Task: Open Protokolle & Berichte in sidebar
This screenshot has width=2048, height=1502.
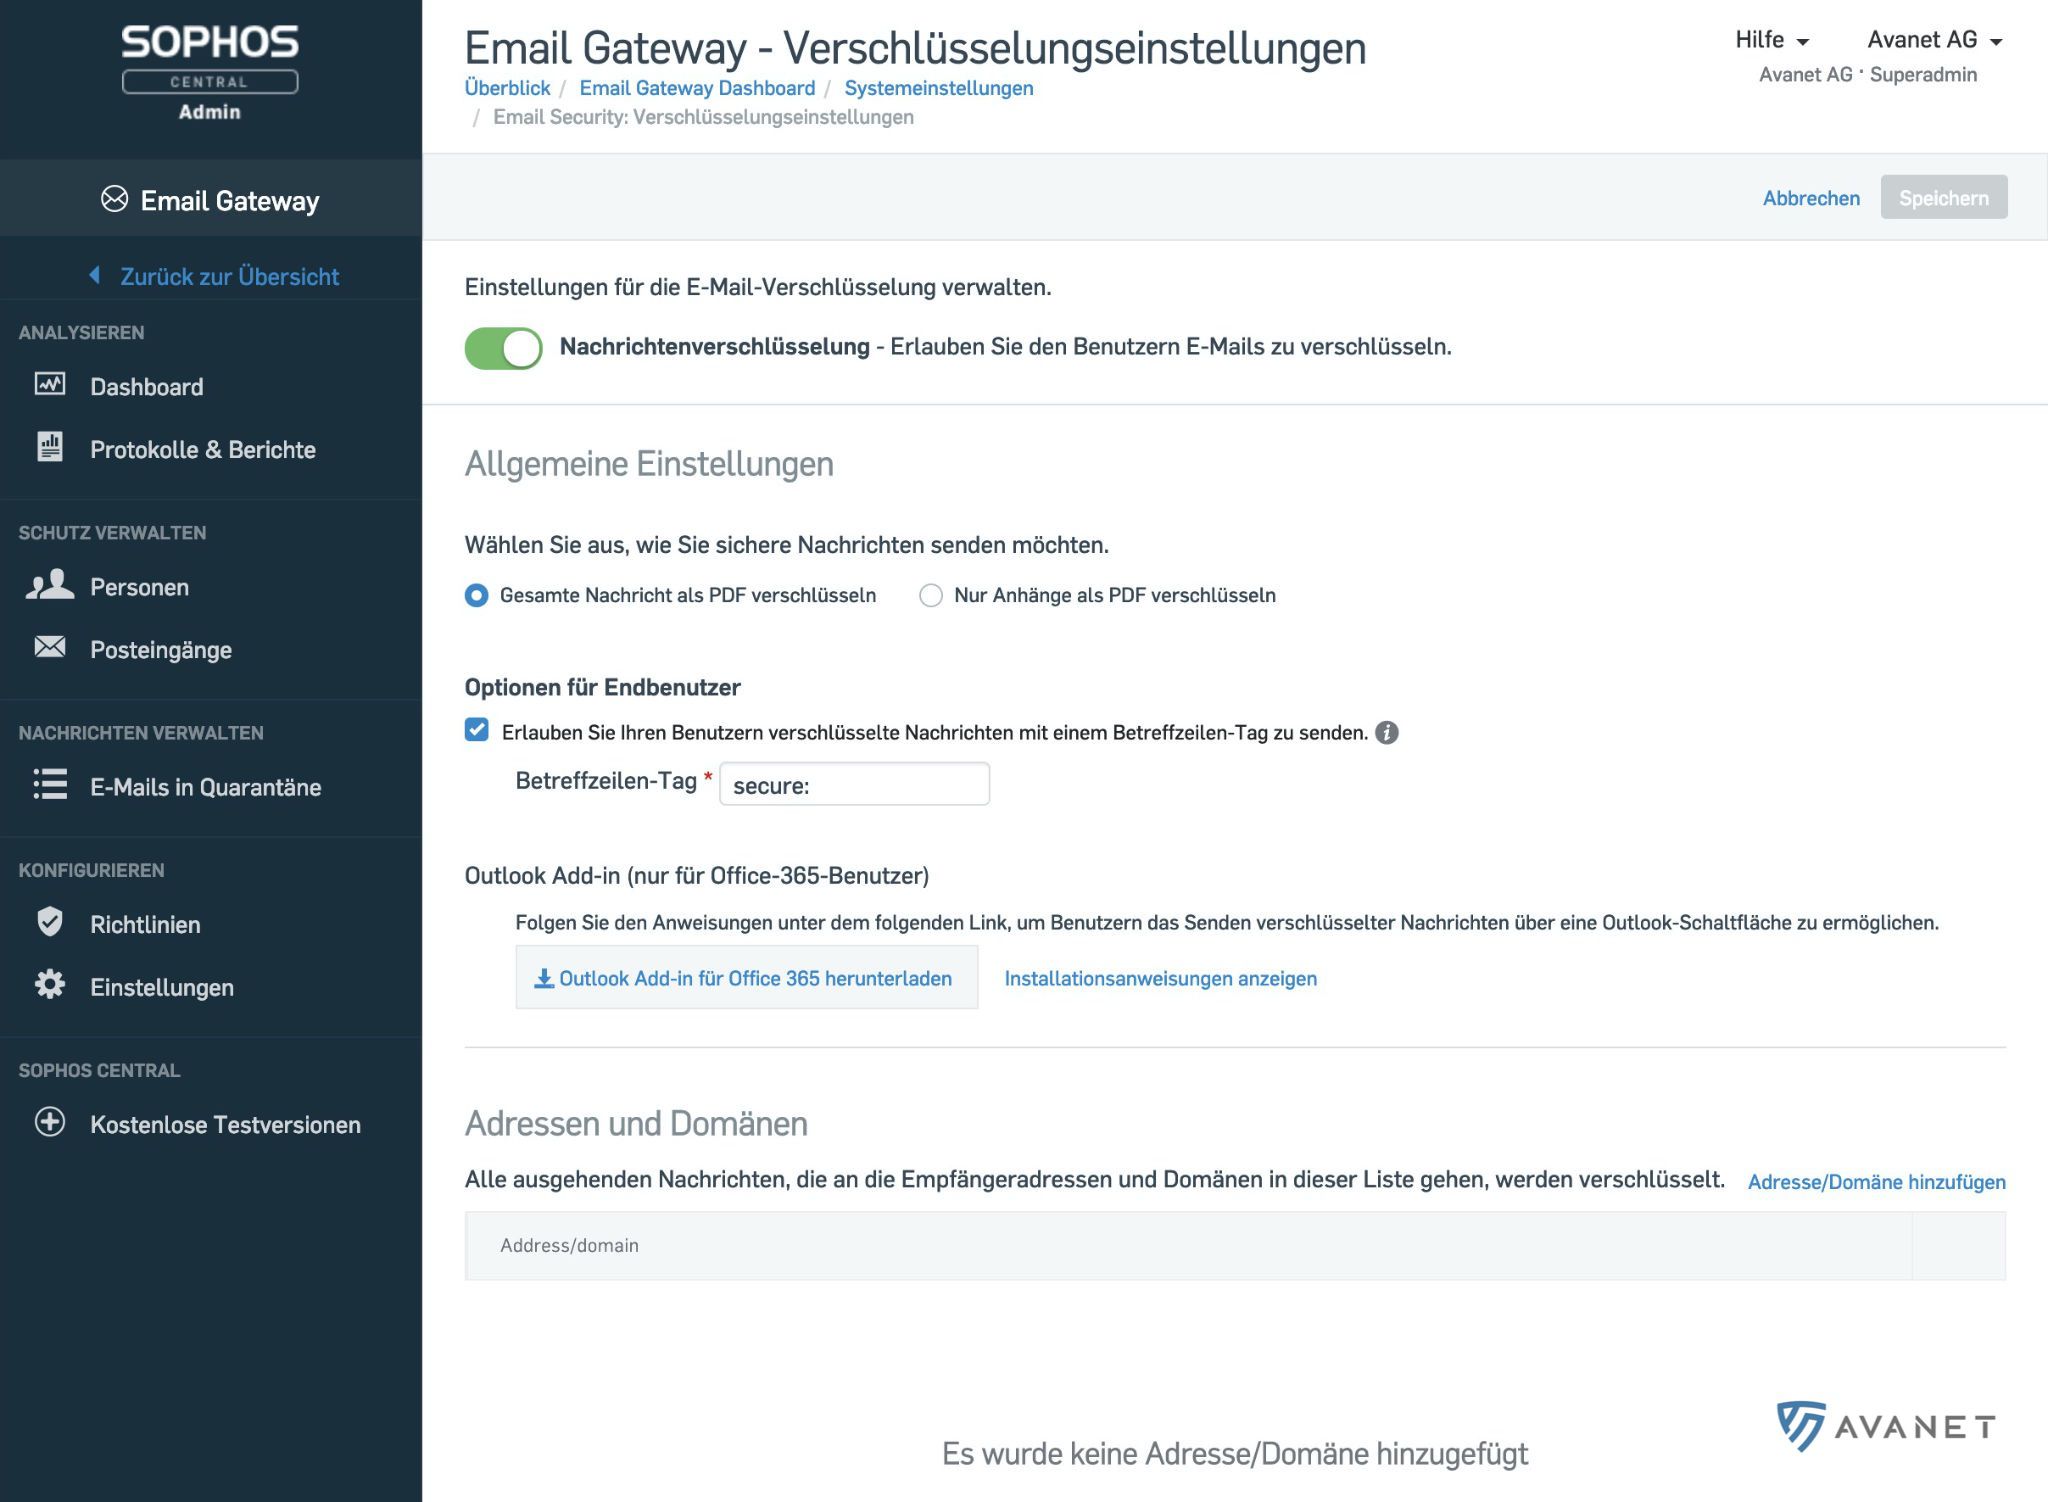Action: pos(203,450)
